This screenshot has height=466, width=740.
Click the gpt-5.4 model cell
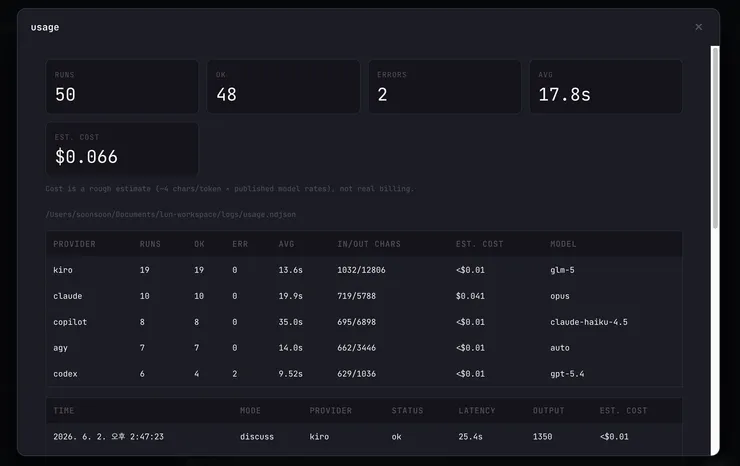tap(567, 374)
